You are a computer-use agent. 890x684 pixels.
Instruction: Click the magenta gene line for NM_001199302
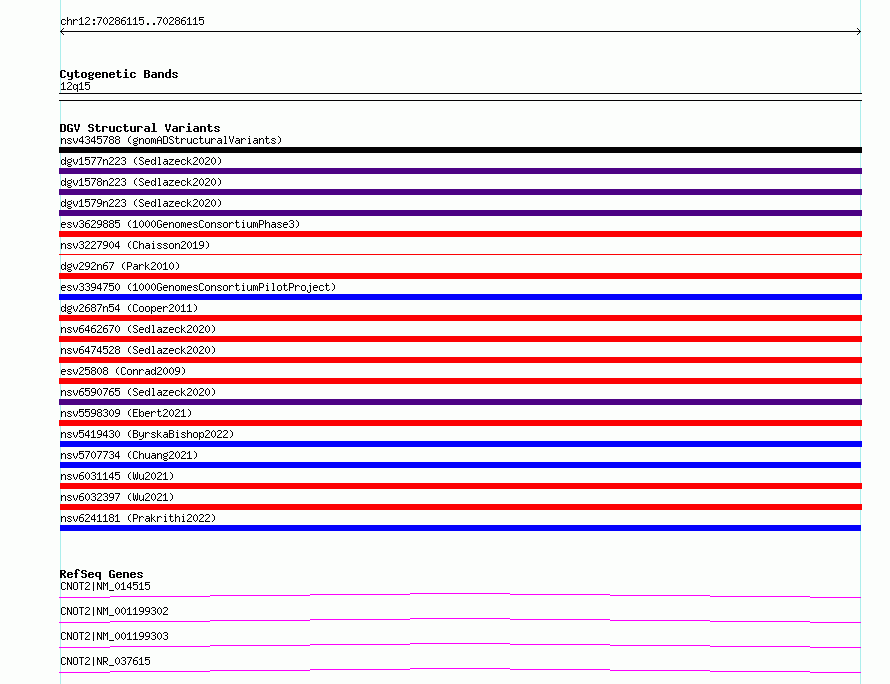coord(460,620)
